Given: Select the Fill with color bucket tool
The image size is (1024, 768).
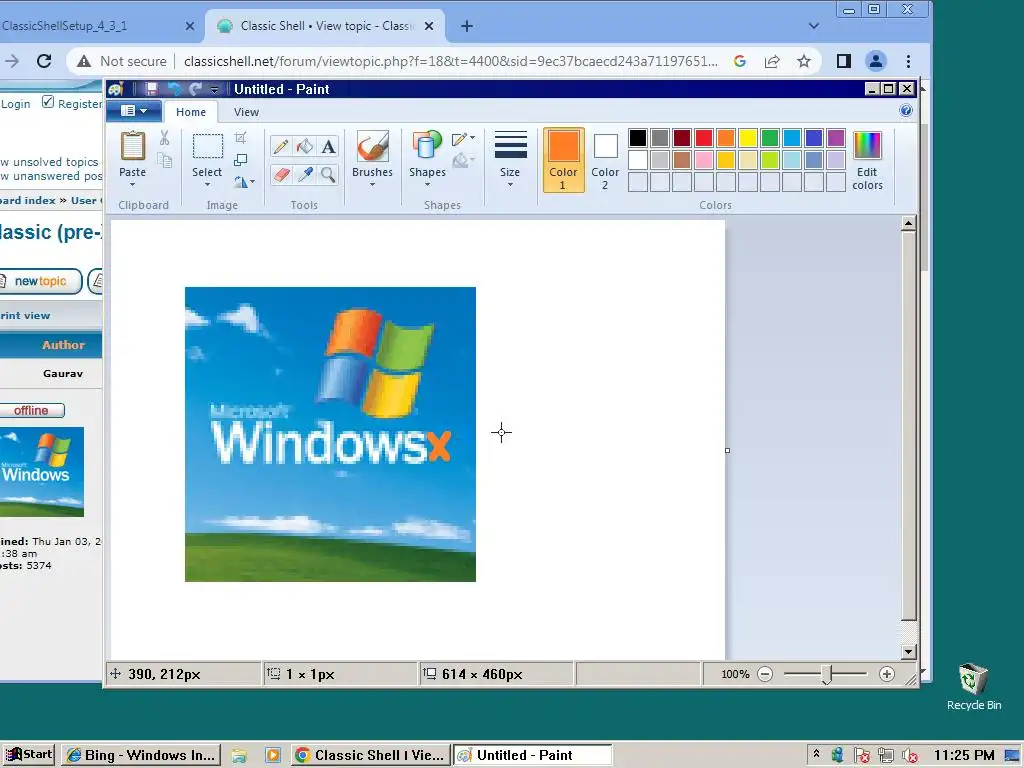Looking at the screenshot, I should 304,146.
